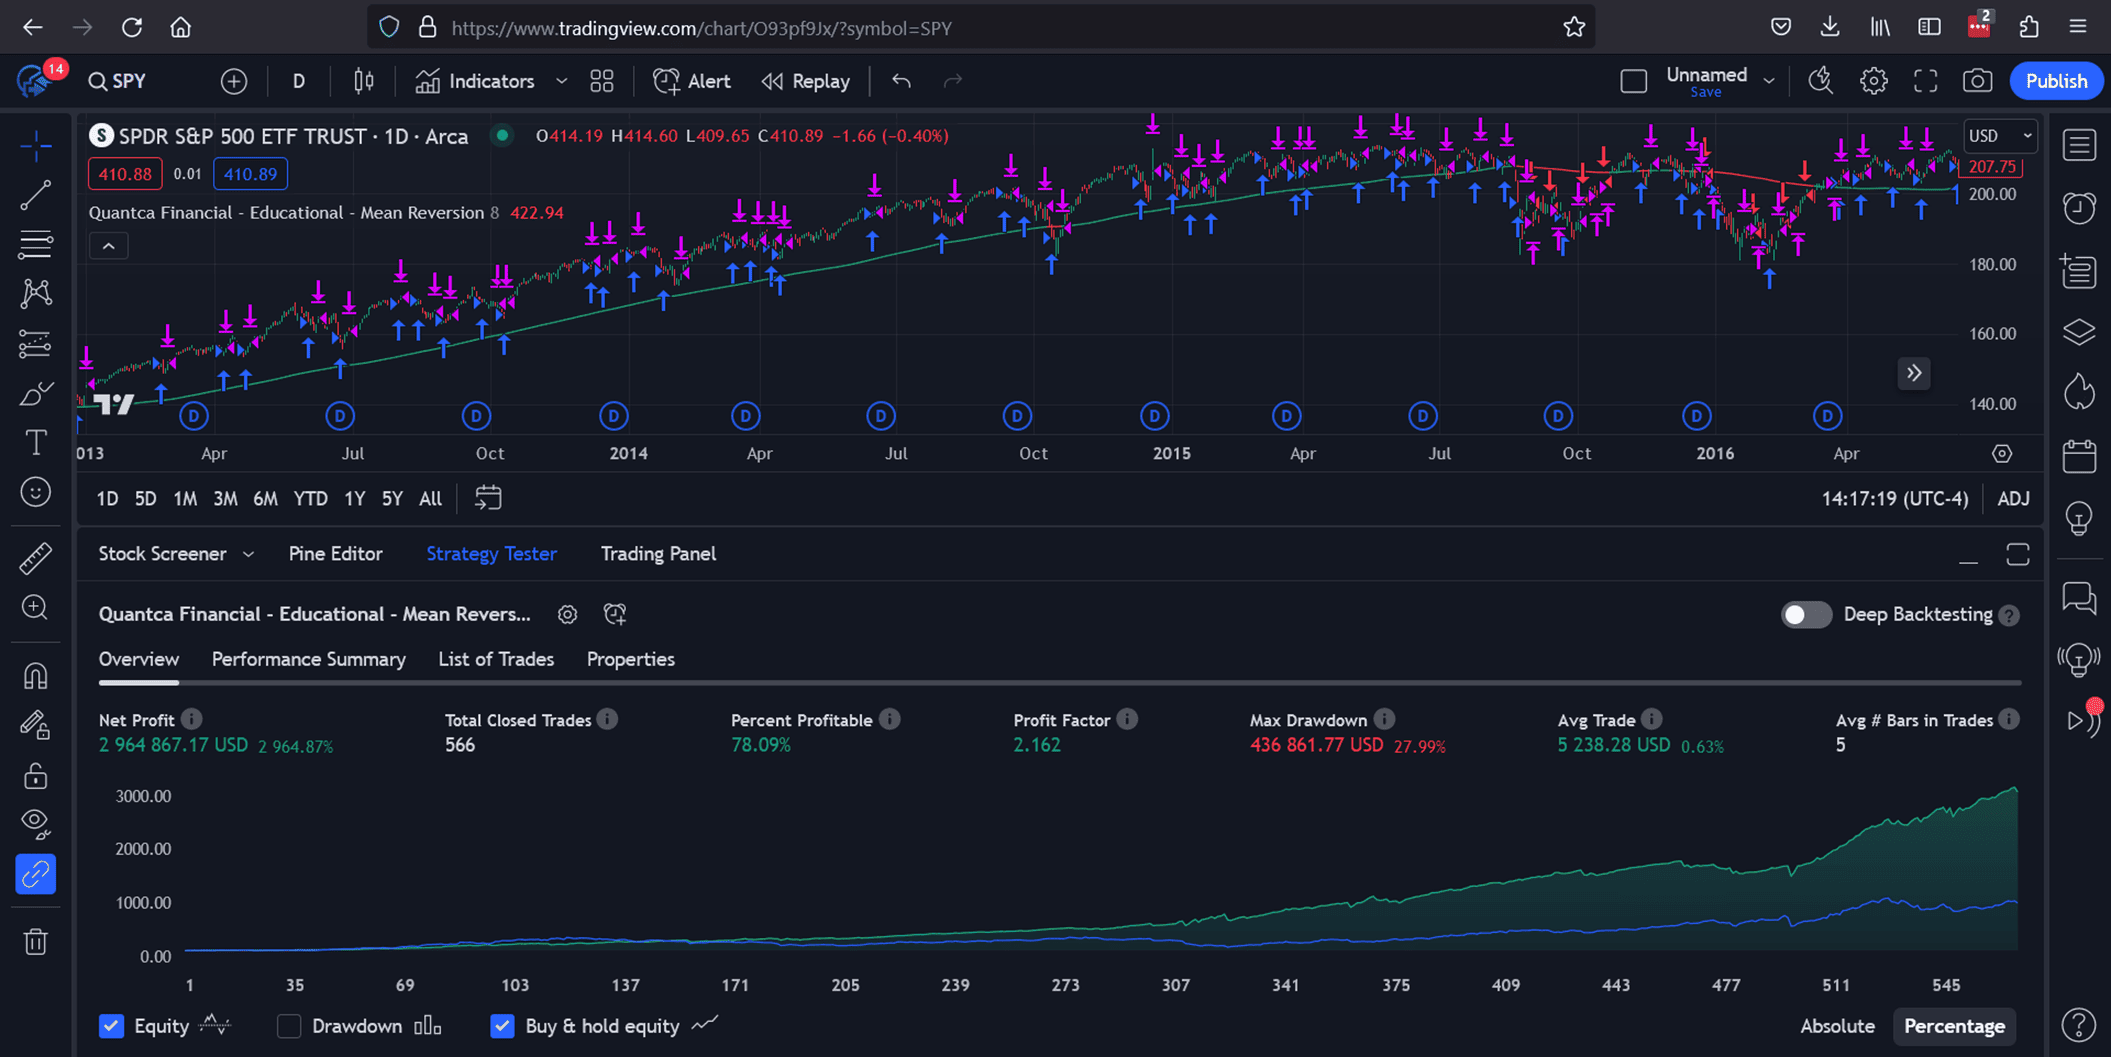The height and width of the screenshot is (1057, 2111).
Task: Select the trend line drawing tool
Action: (36, 195)
